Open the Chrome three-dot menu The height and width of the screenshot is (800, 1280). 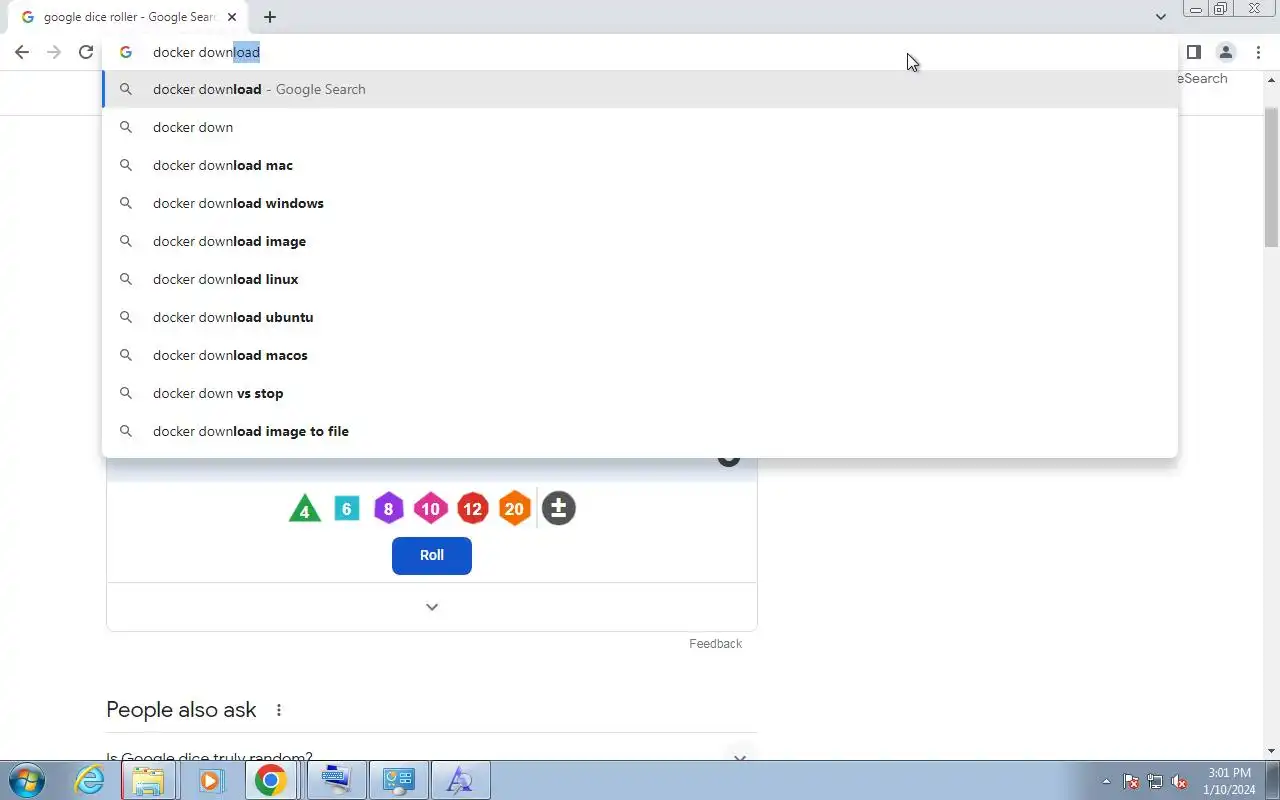coord(1258,52)
